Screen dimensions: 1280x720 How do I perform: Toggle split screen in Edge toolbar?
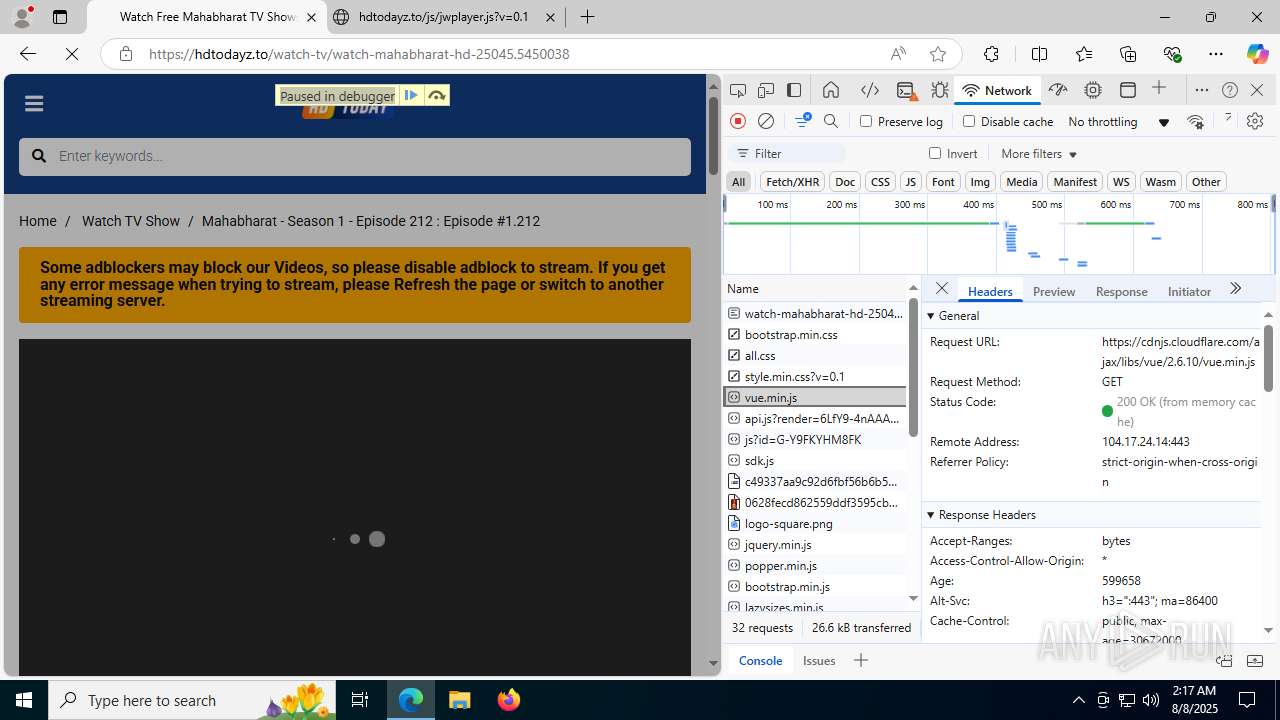pos(1039,54)
